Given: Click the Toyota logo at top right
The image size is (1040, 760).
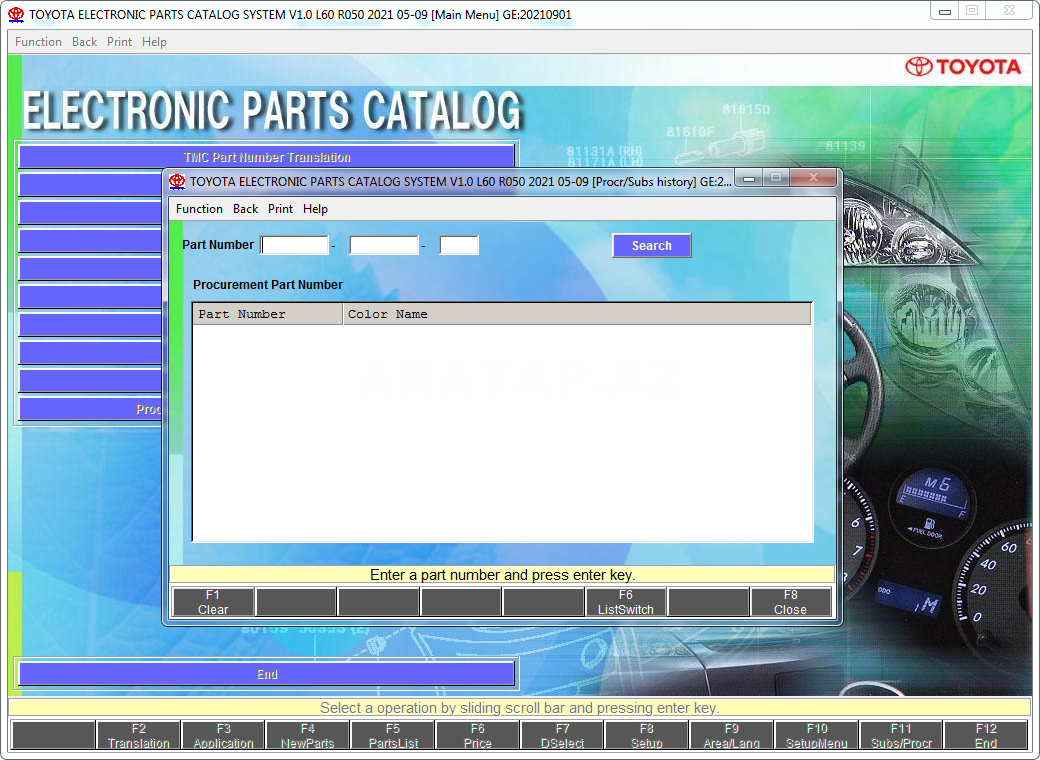Looking at the screenshot, I should (x=963, y=66).
